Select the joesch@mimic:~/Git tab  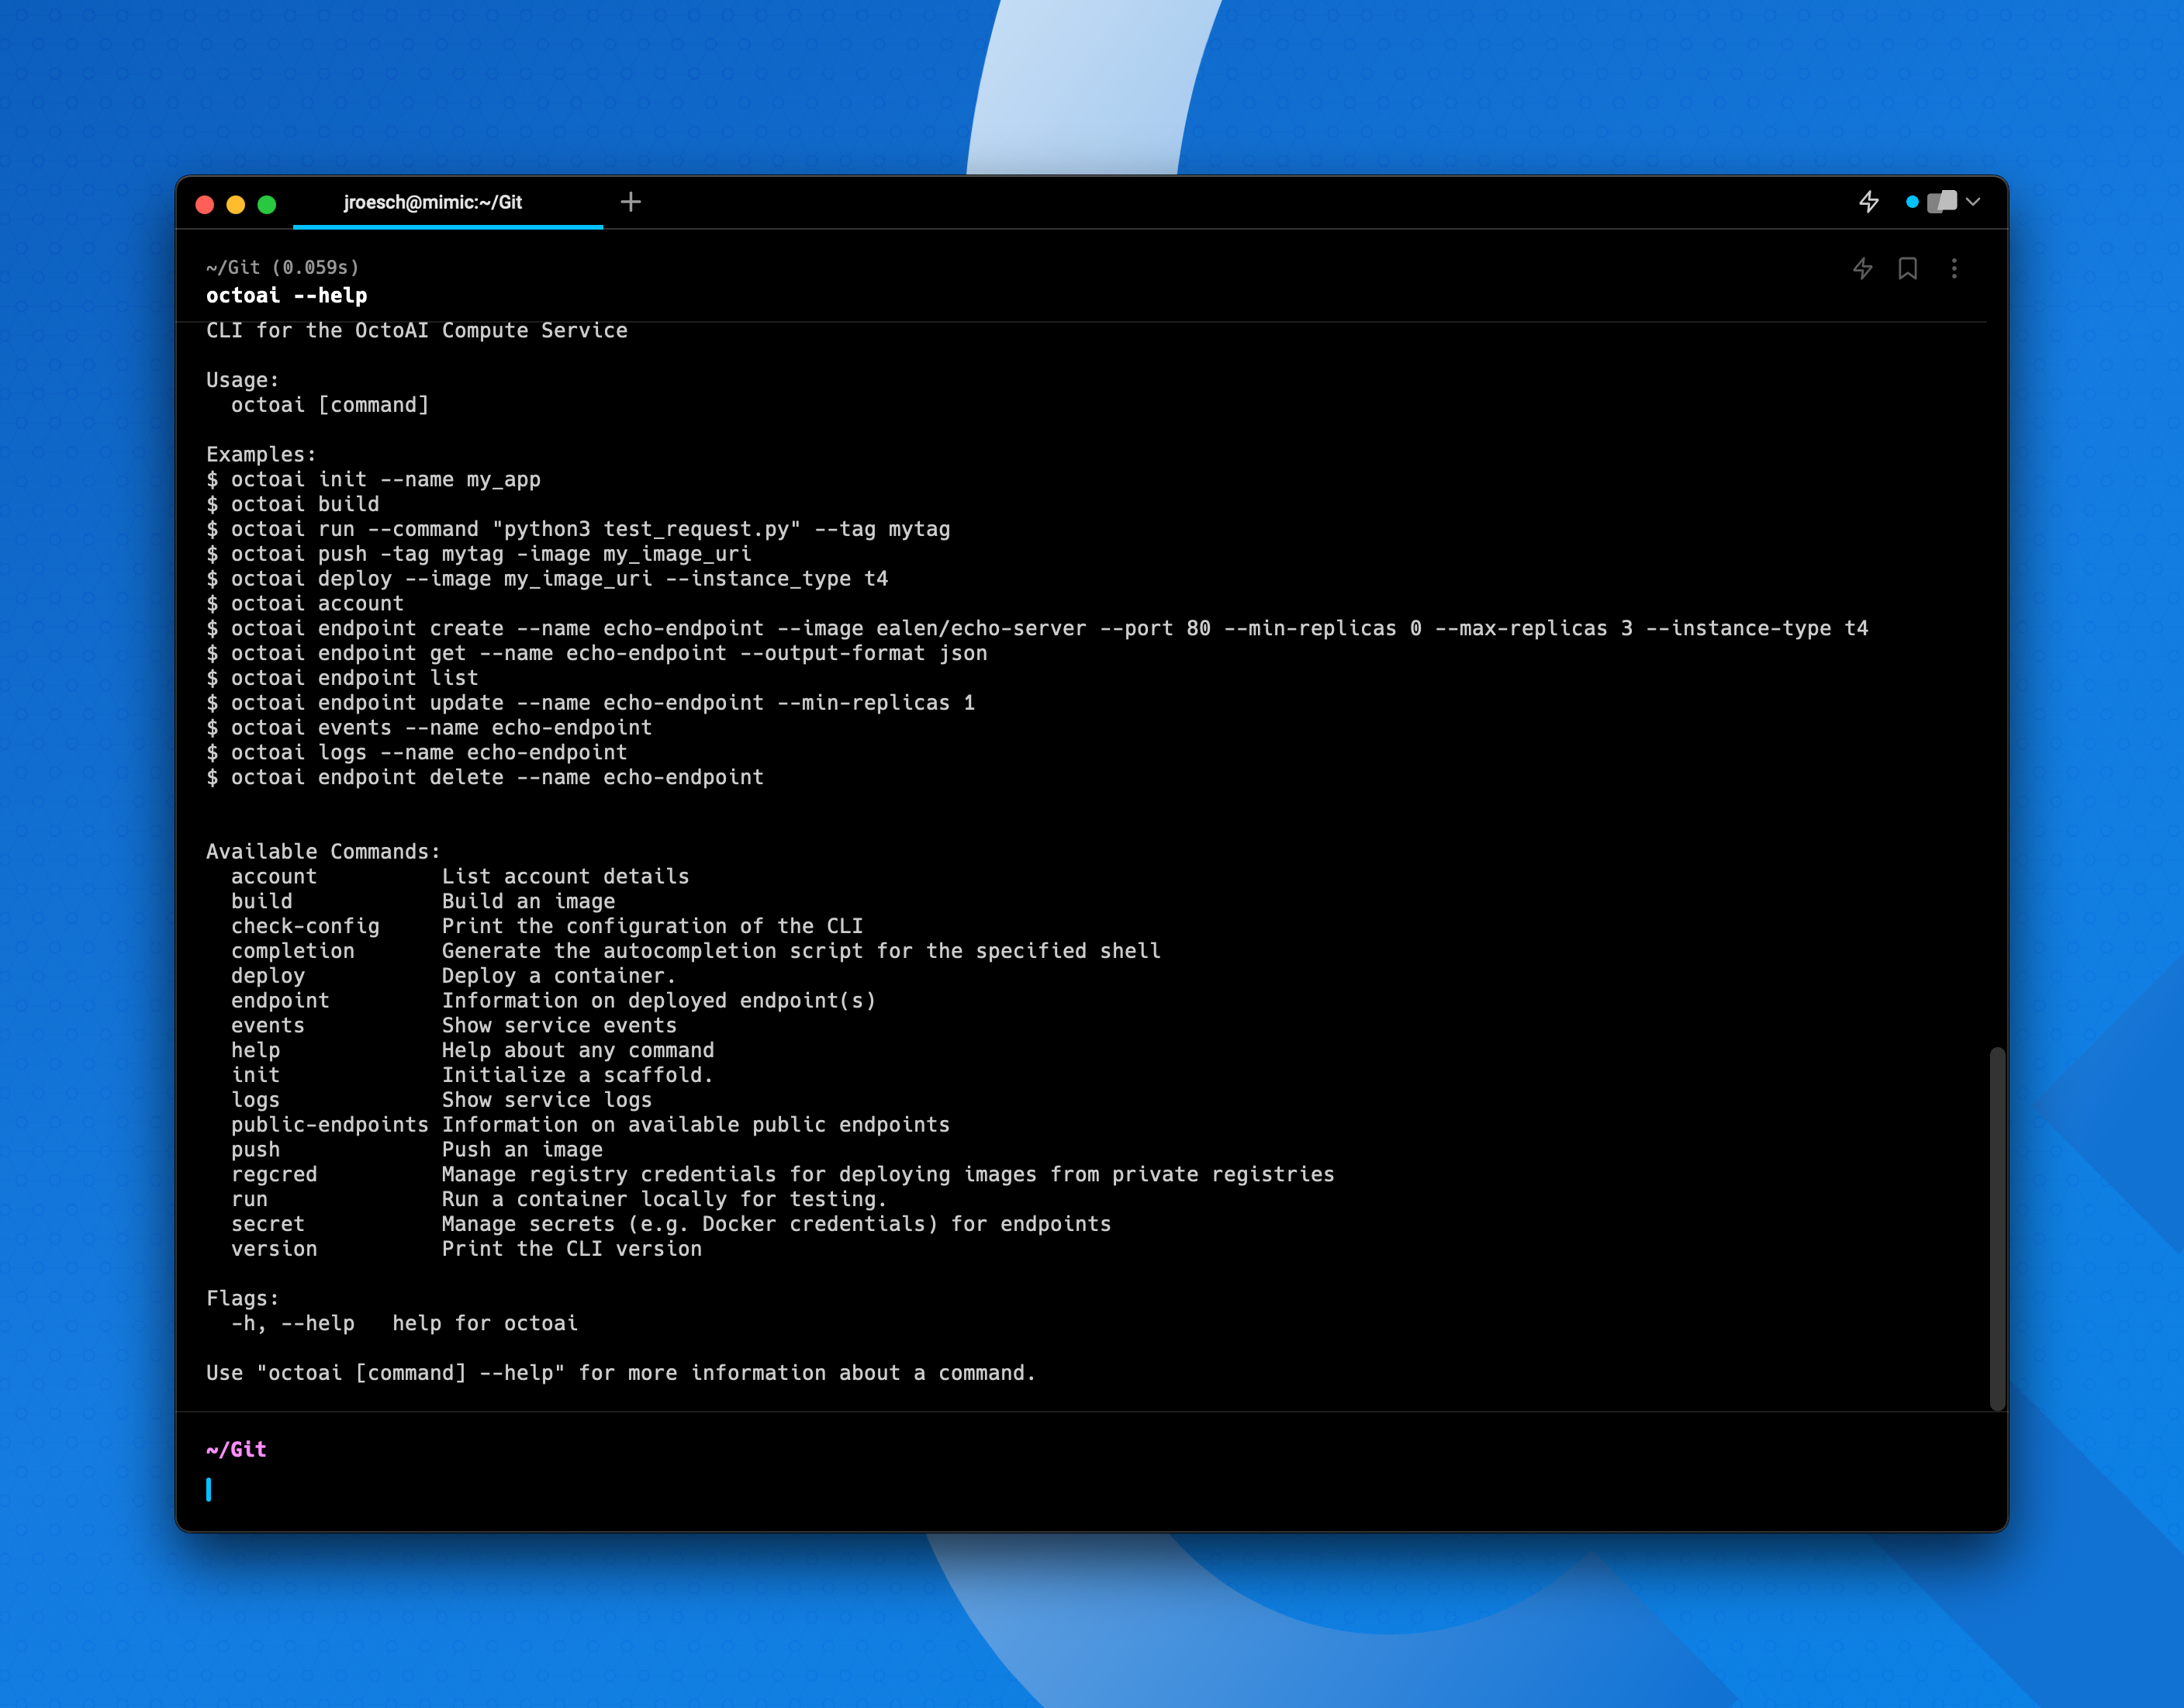point(433,202)
